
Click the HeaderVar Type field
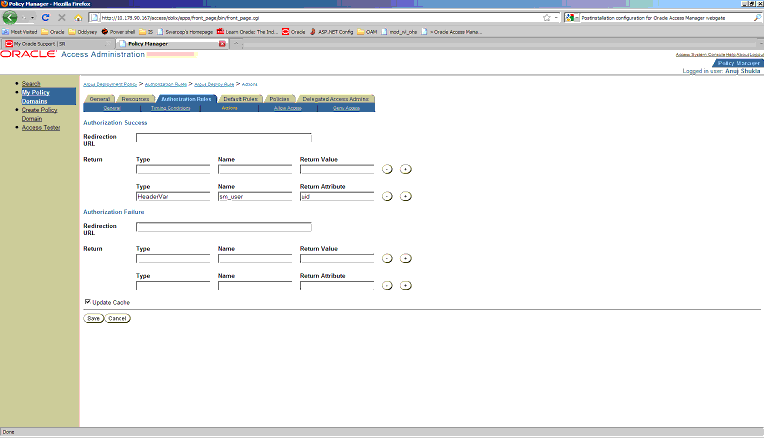click(173, 196)
